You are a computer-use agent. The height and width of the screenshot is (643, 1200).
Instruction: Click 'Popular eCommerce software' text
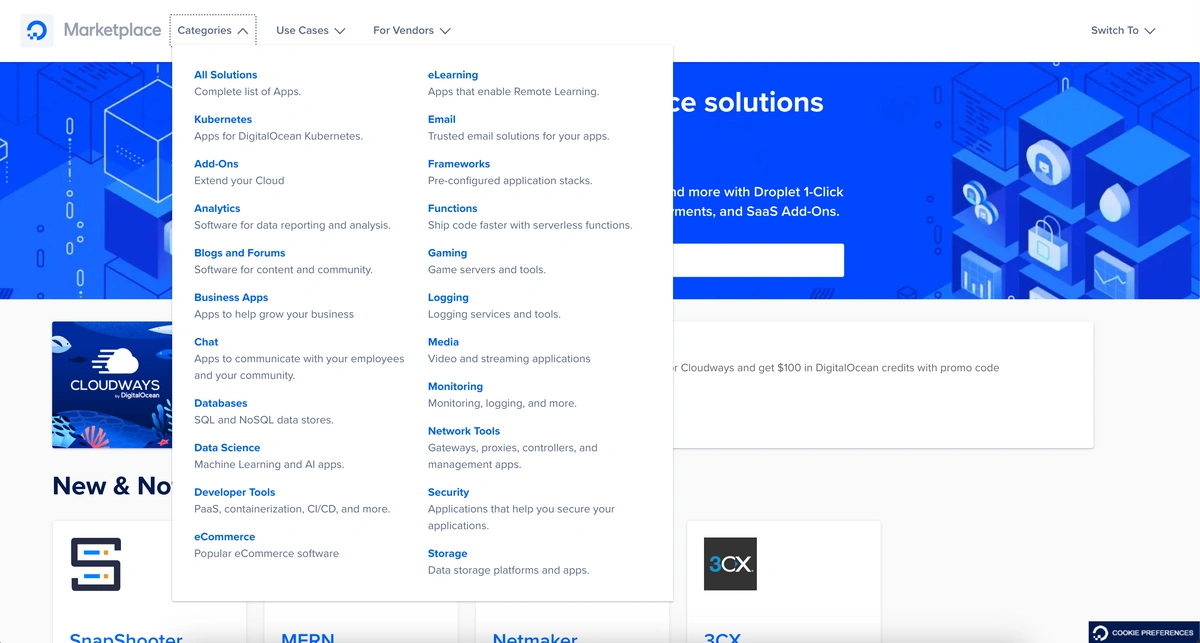point(266,553)
